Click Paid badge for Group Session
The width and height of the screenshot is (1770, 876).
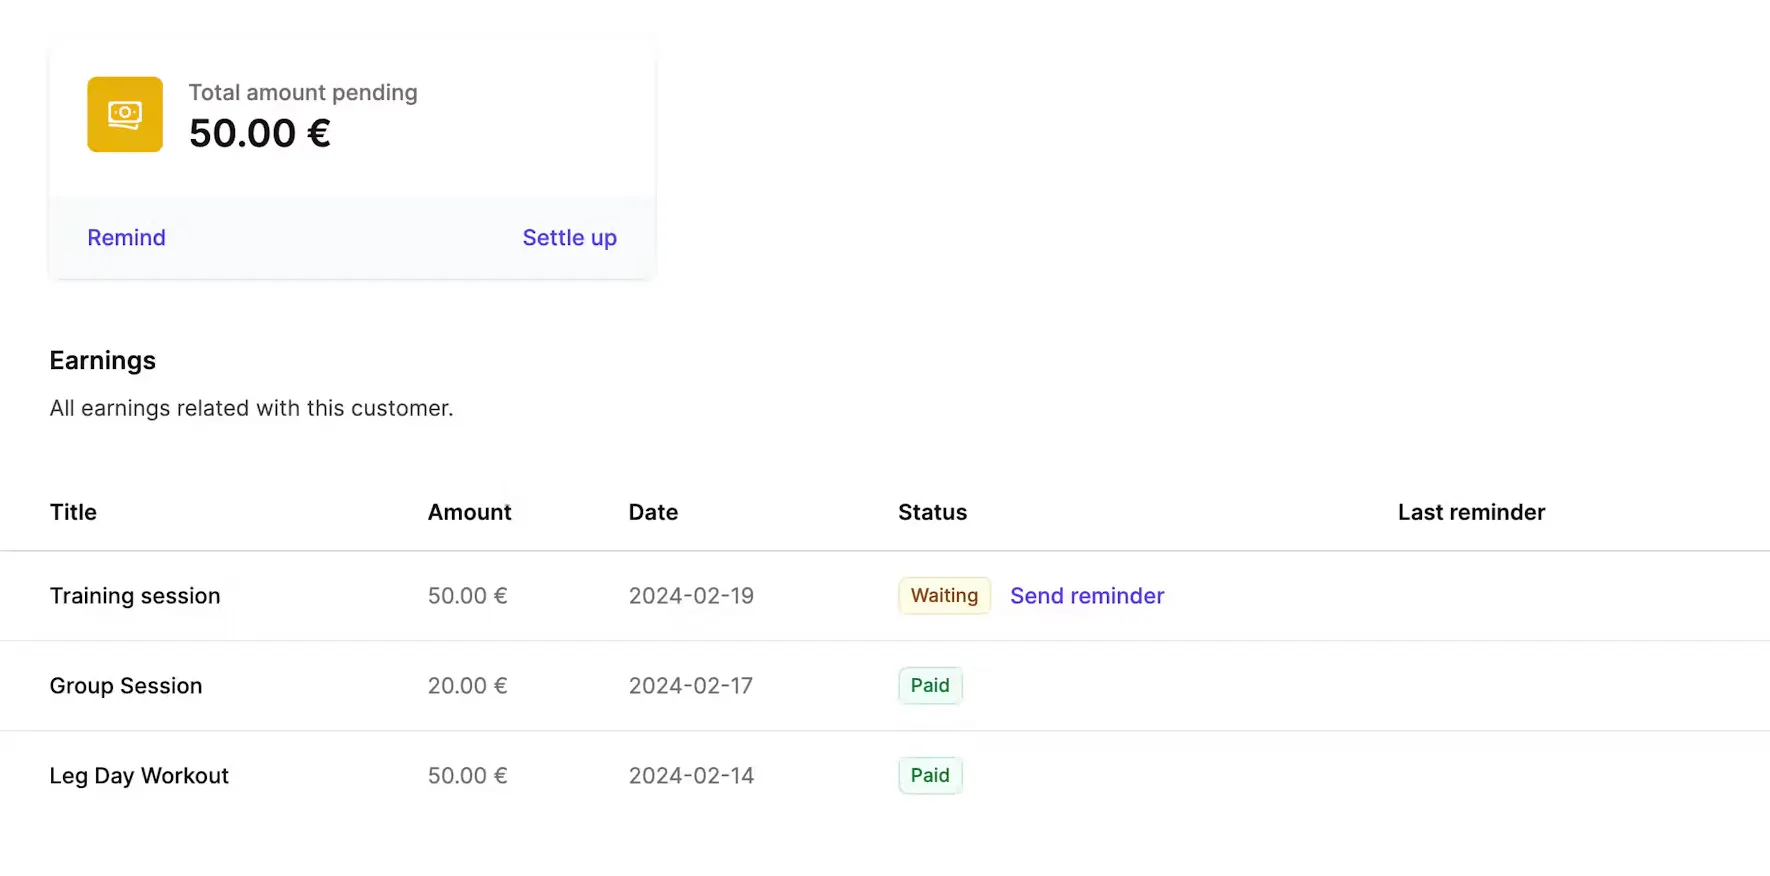click(x=930, y=686)
